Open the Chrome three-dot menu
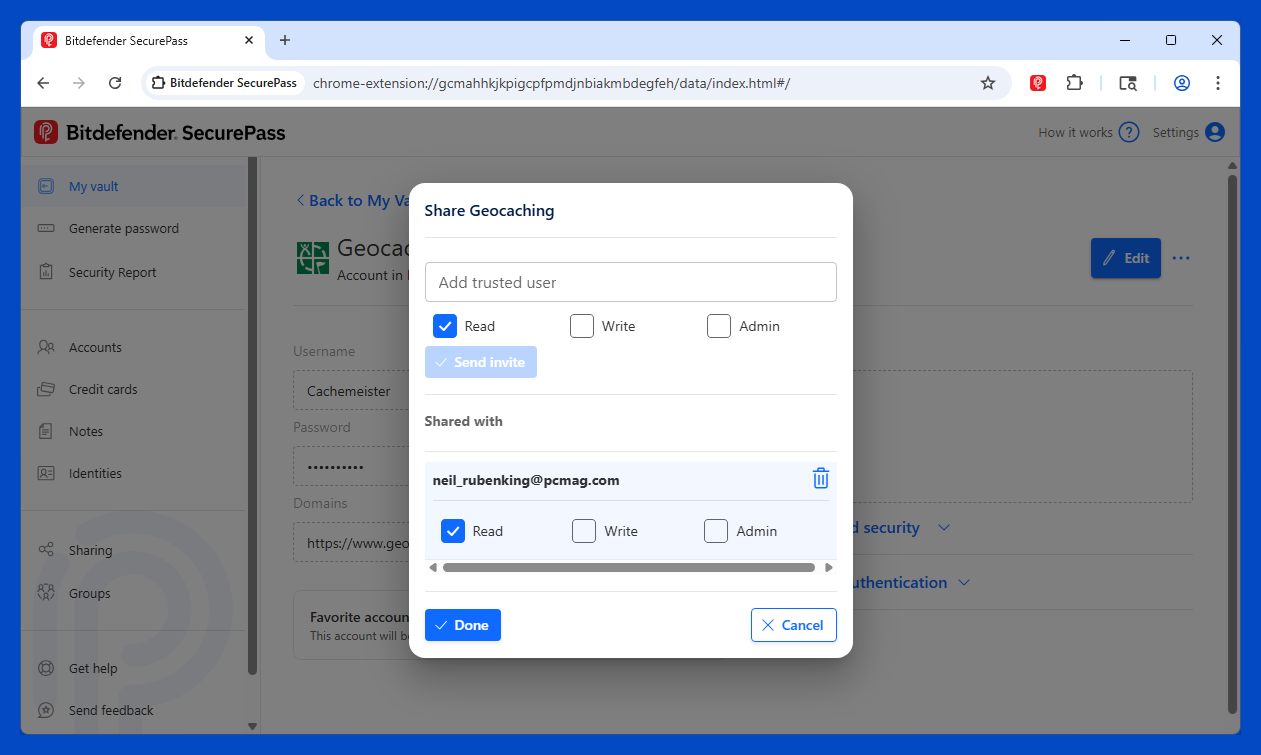 [1218, 83]
